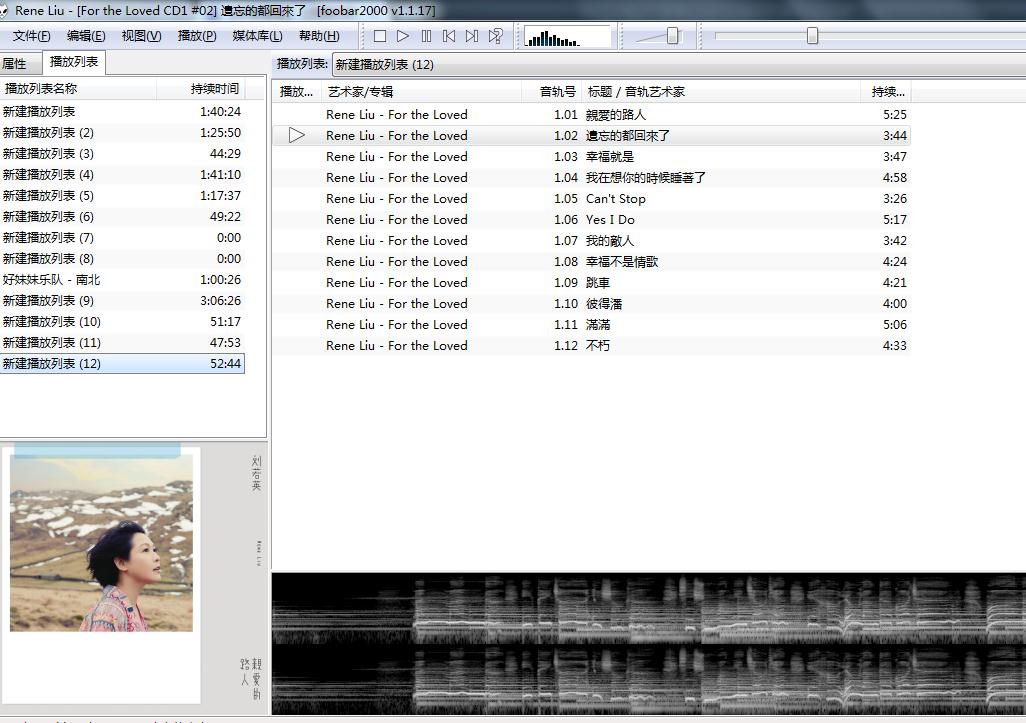Viewport: 1026px width, 723px height.
Task: Click the 音轨号 column header
Action: pos(552,92)
